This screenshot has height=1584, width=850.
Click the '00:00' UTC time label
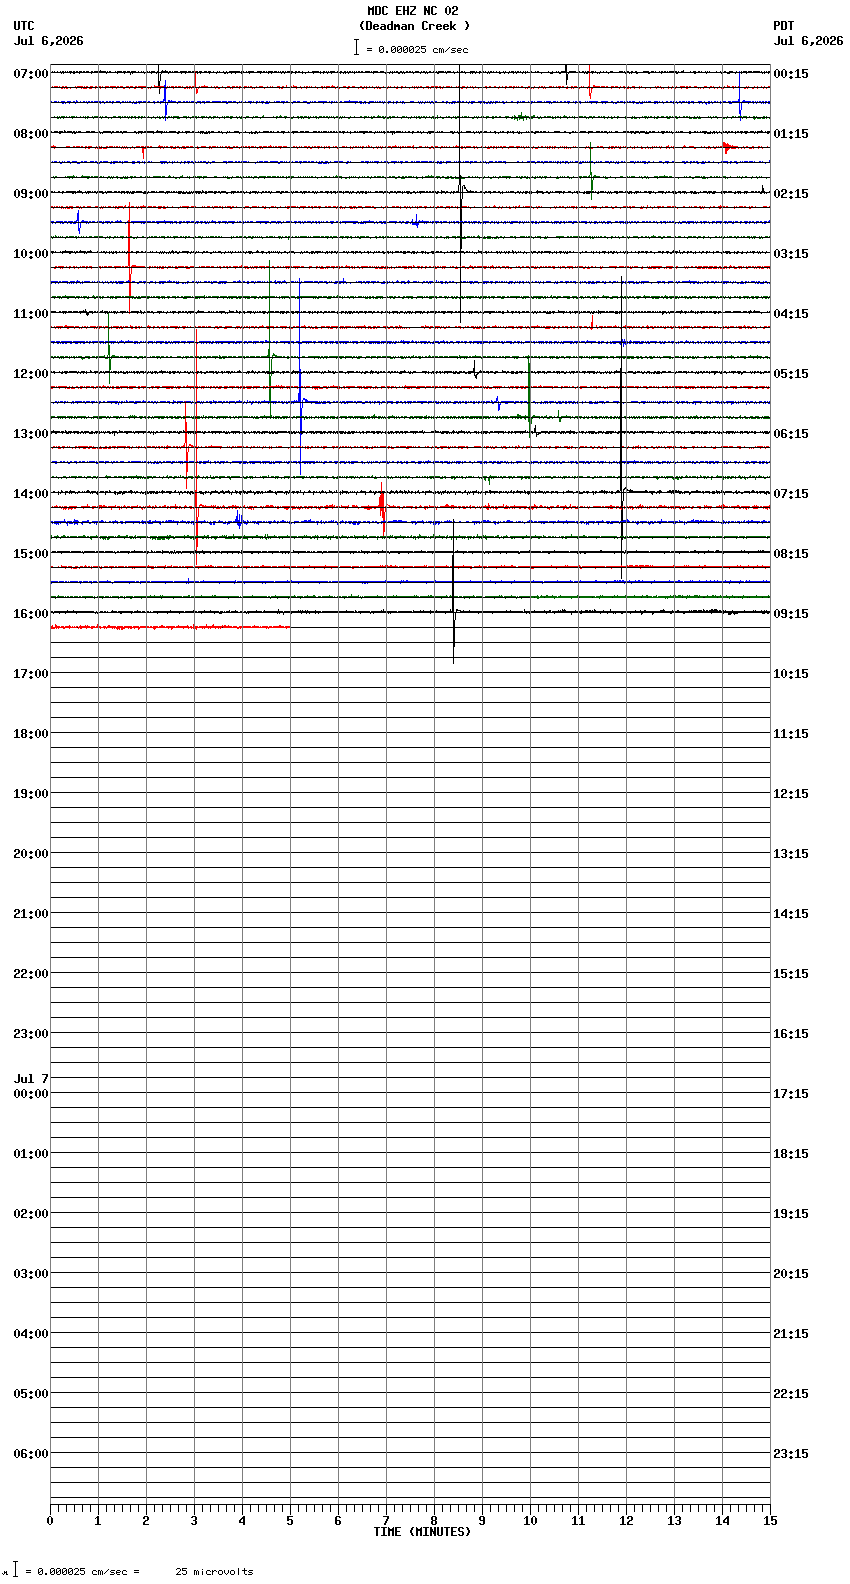[31, 1094]
